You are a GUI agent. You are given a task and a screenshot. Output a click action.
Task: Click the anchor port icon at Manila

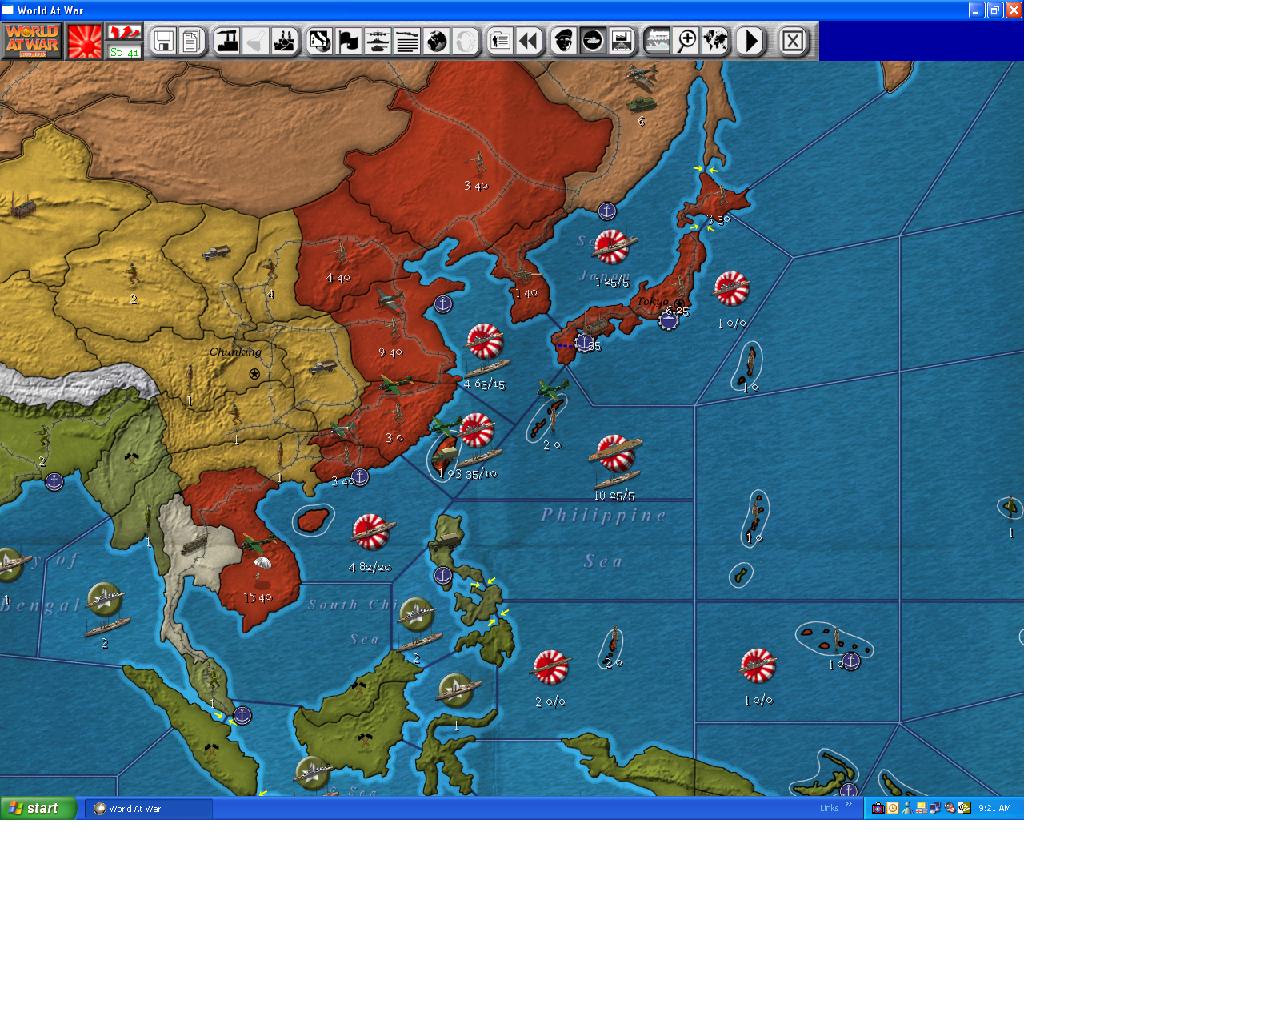(443, 575)
